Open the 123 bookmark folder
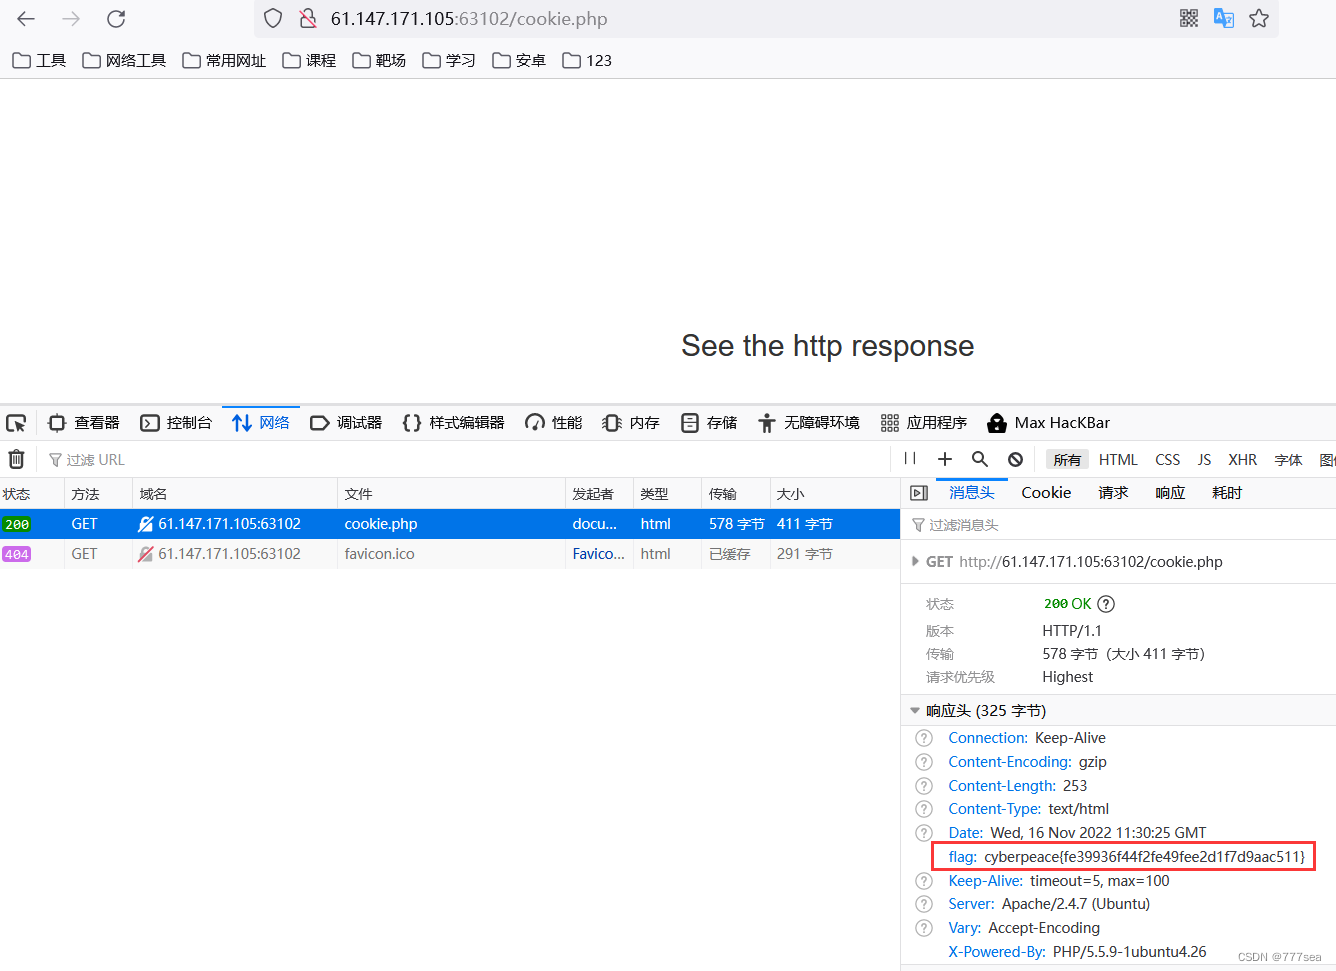 pos(587,61)
